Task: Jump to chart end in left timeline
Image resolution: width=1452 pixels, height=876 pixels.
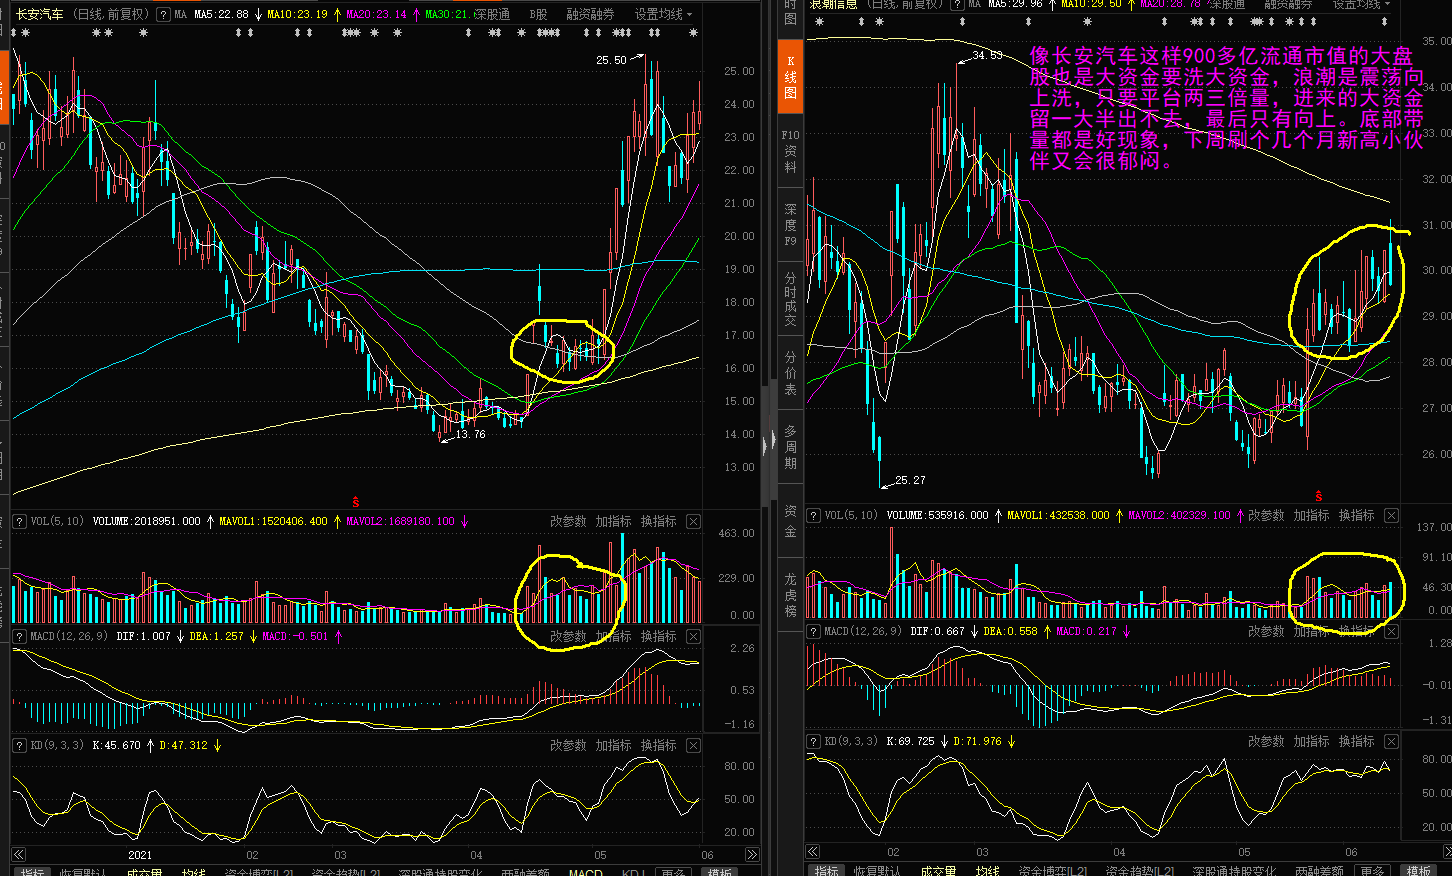Action: click(752, 855)
